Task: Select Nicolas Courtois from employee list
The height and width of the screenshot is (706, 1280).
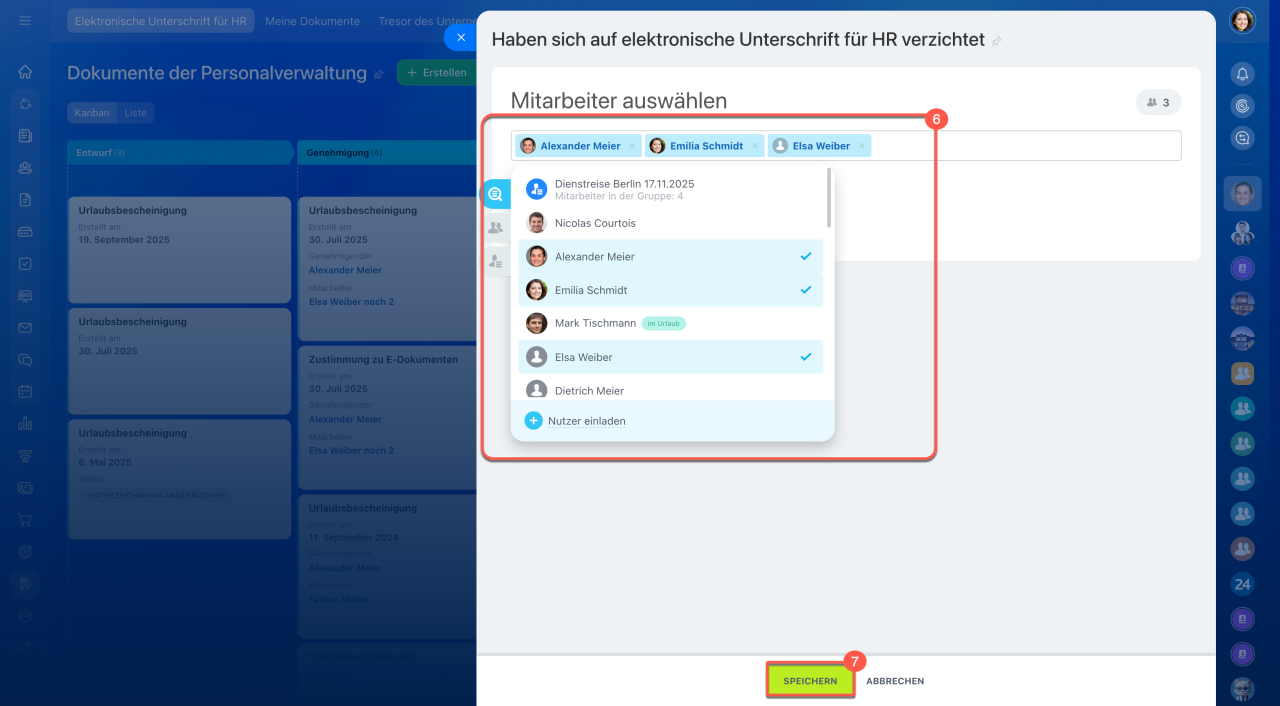Action: pos(670,223)
